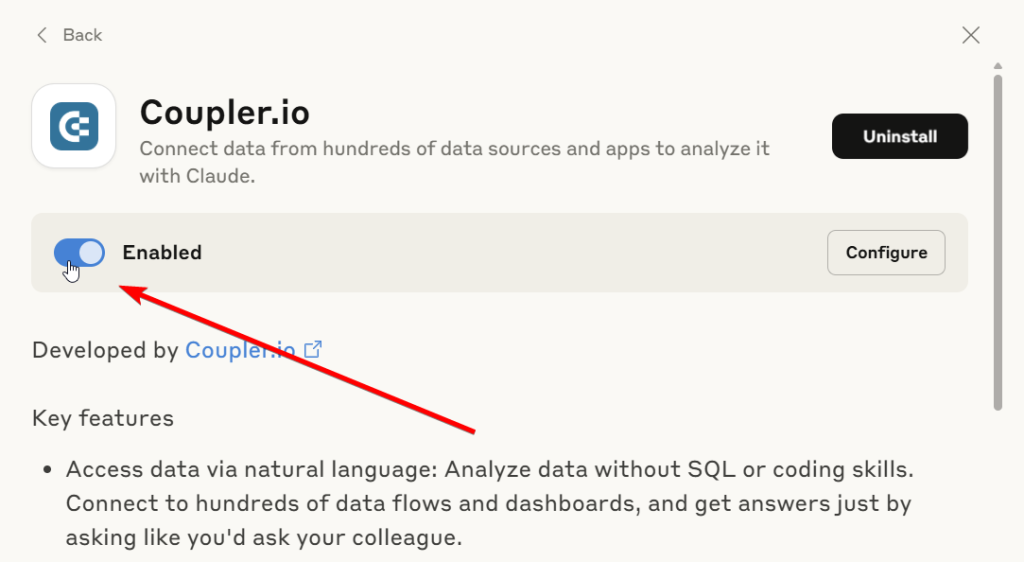Click the 'Developed by' text
The image size is (1024, 562).
point(105,351)
